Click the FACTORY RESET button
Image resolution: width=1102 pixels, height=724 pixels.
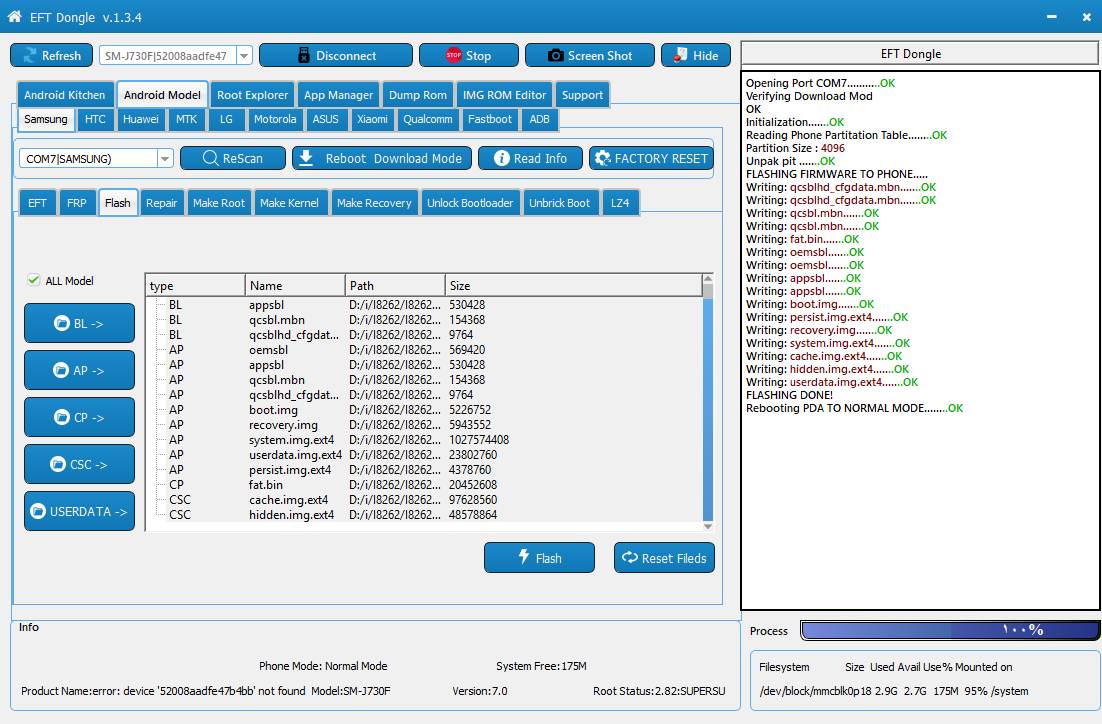(652, 158)
